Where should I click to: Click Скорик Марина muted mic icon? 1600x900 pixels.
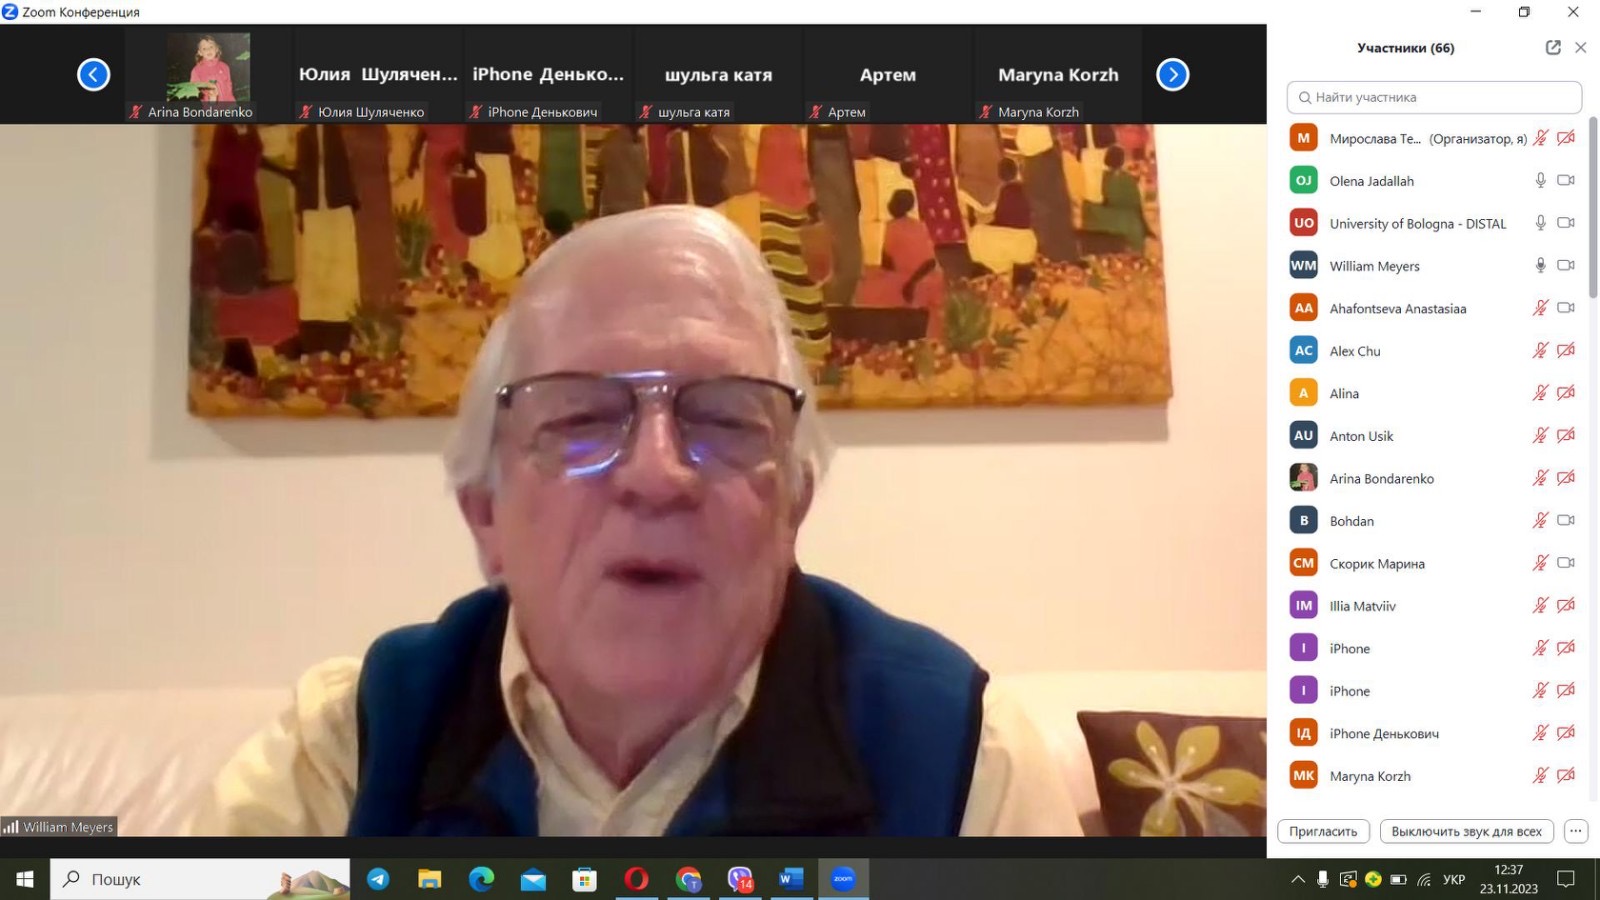click(x=1541, y=563)
